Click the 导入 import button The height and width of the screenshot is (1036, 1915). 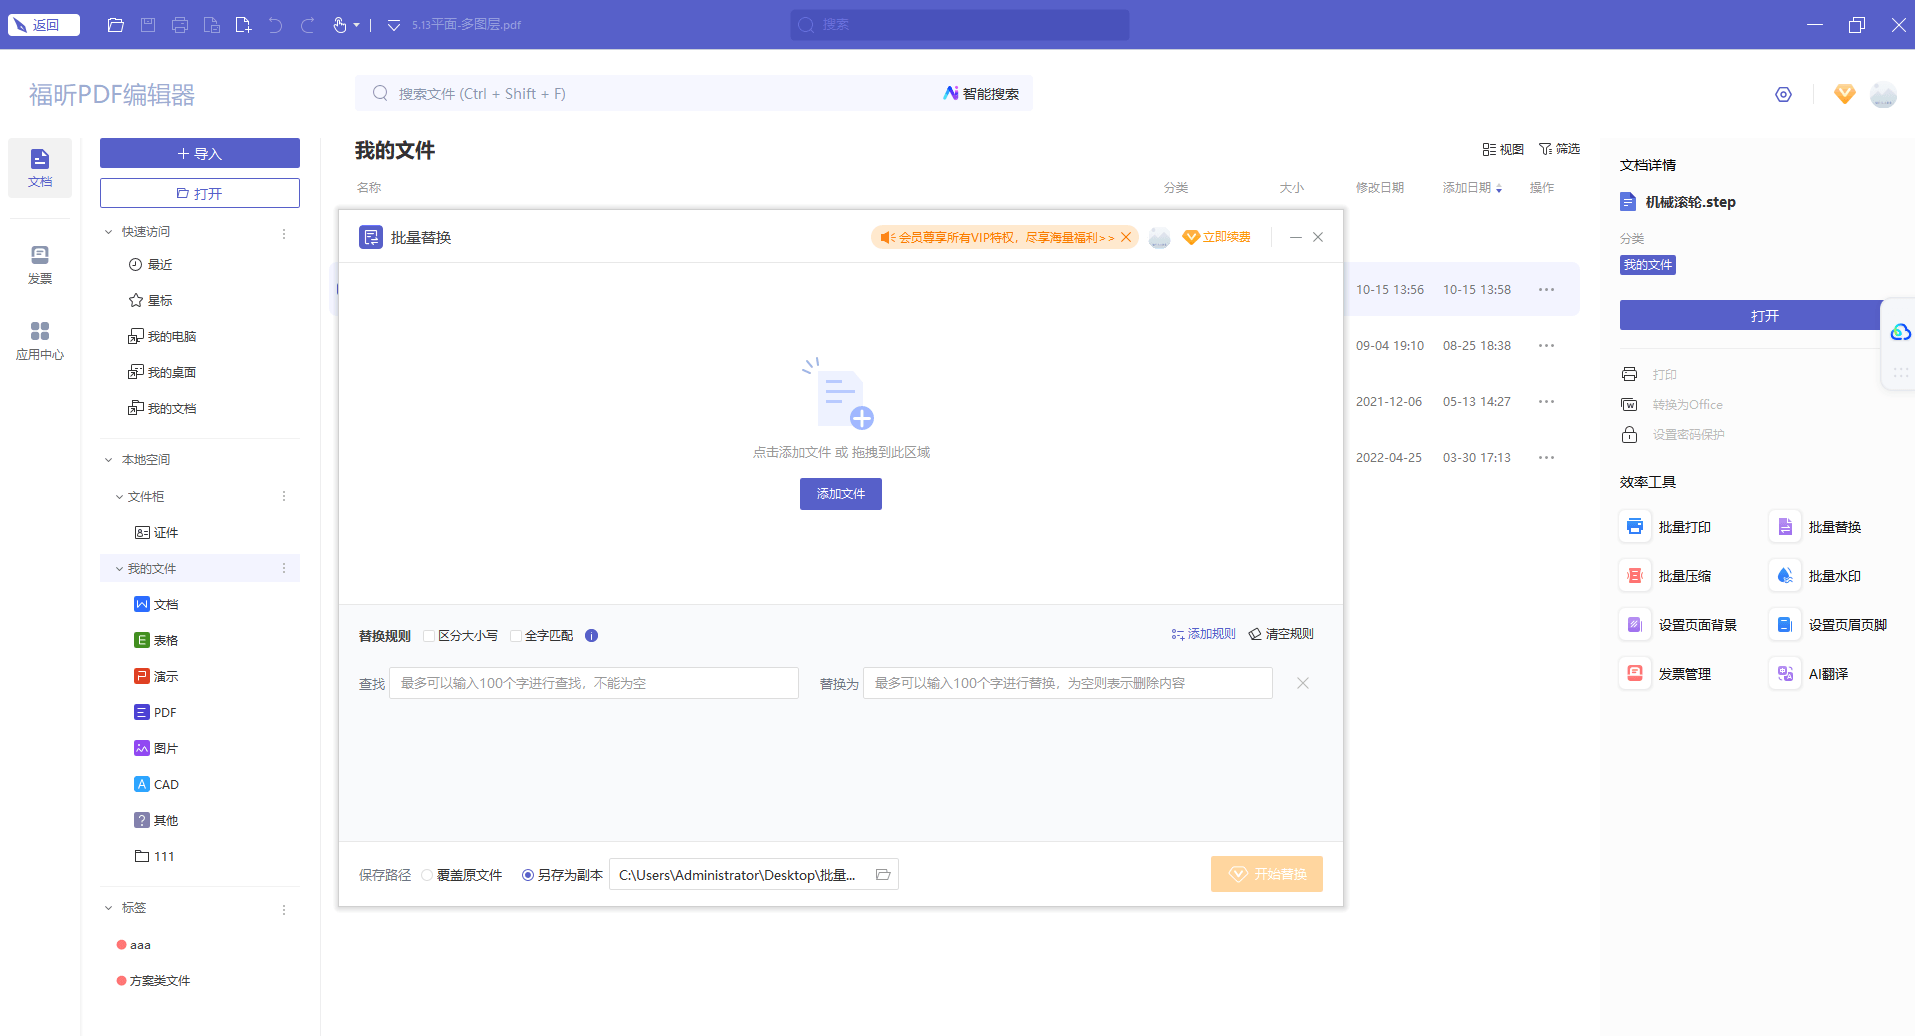pos(200,153)
